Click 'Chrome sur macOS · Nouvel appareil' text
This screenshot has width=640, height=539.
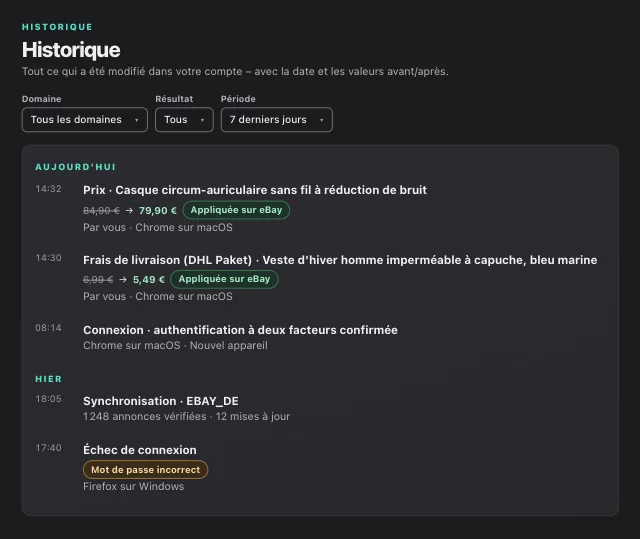(176, 346)
